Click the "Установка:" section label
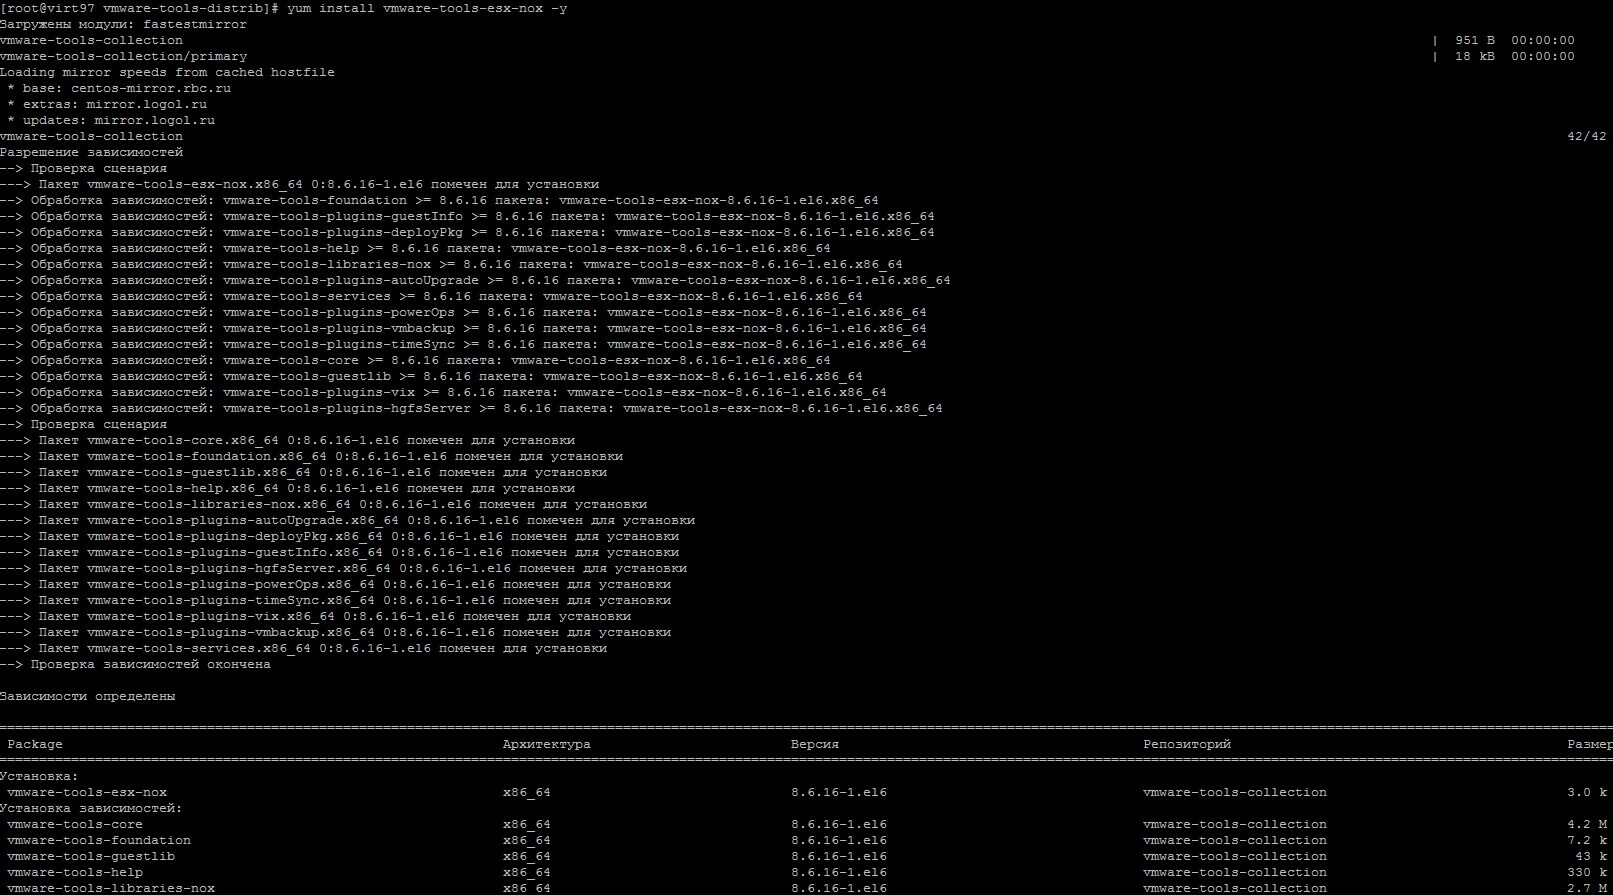Image resolution: width=1613 pixels, height=895 pixels. click(39, 776)
